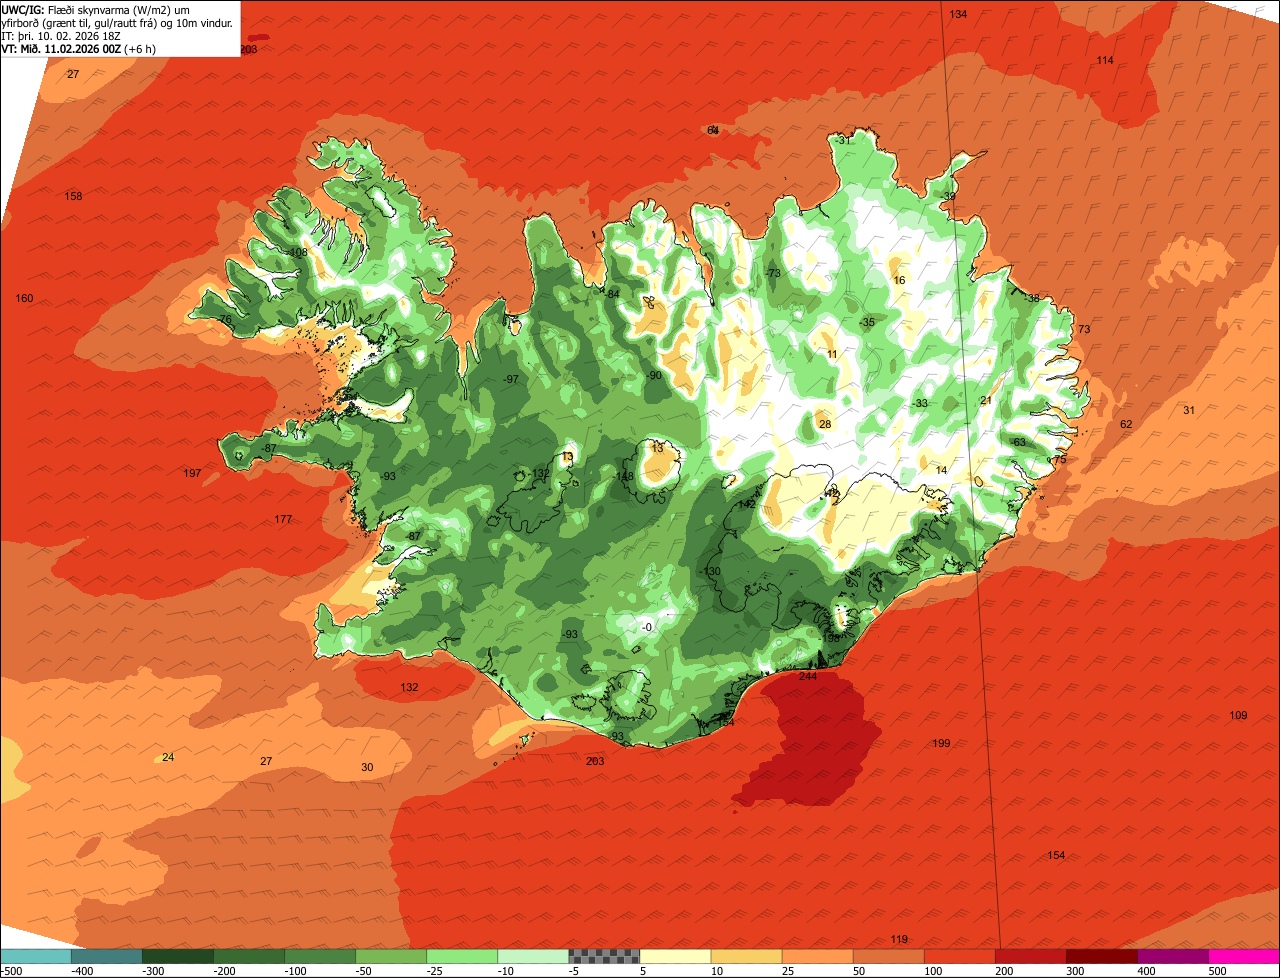Select the sea value 158
Viewport: 1280px width, 978px height.
pyautogui.click(x=73, y=196)
